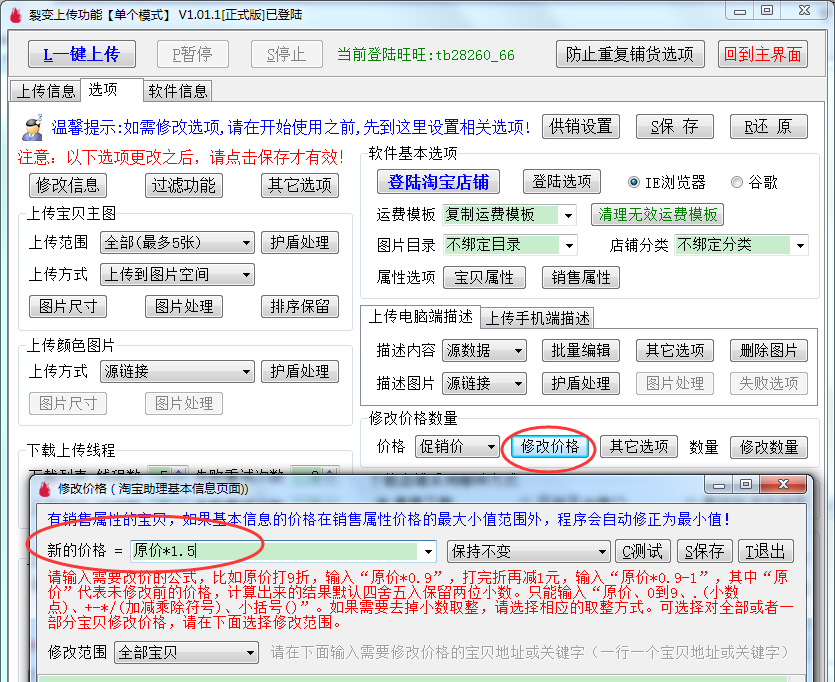Viewport: 835px width, 682px height.
Task: Click 回到主界面 to return home
Action: (763, 54)
